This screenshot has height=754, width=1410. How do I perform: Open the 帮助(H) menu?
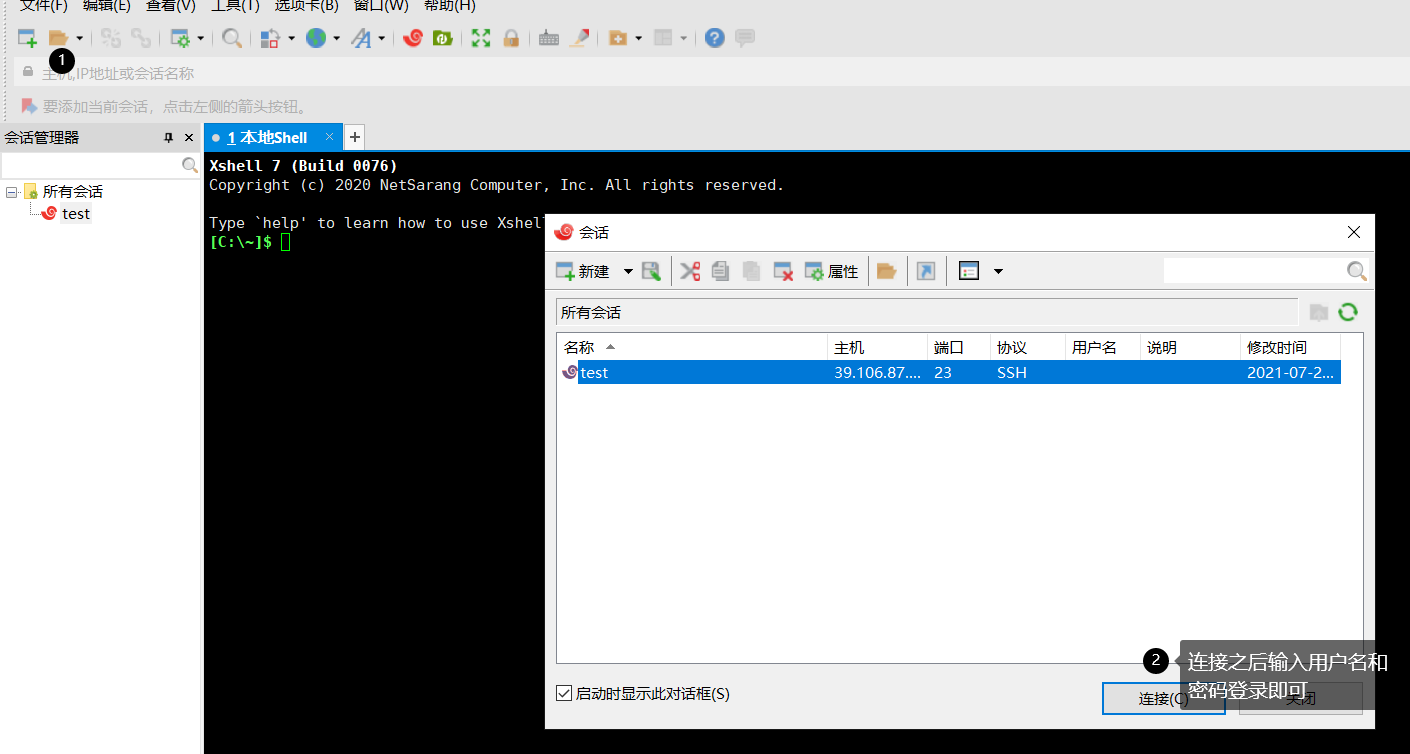click(x=450, y=5)
